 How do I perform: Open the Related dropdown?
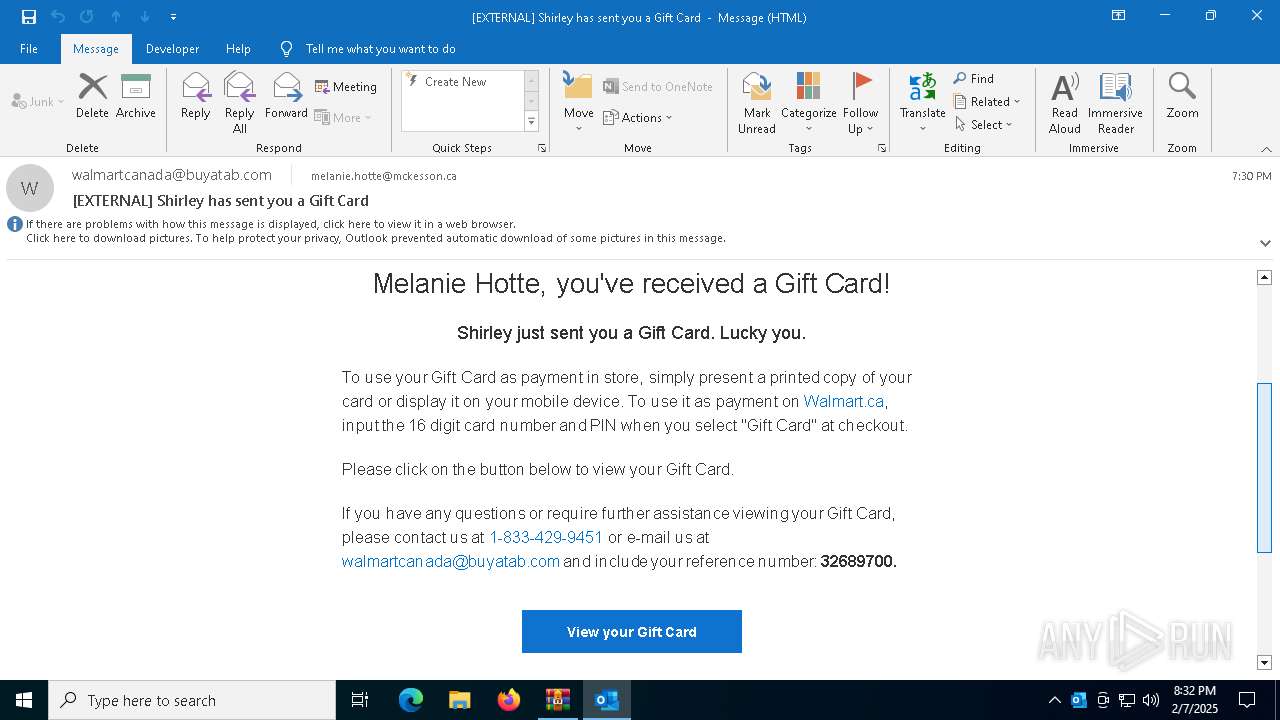[x=987, y=102]
